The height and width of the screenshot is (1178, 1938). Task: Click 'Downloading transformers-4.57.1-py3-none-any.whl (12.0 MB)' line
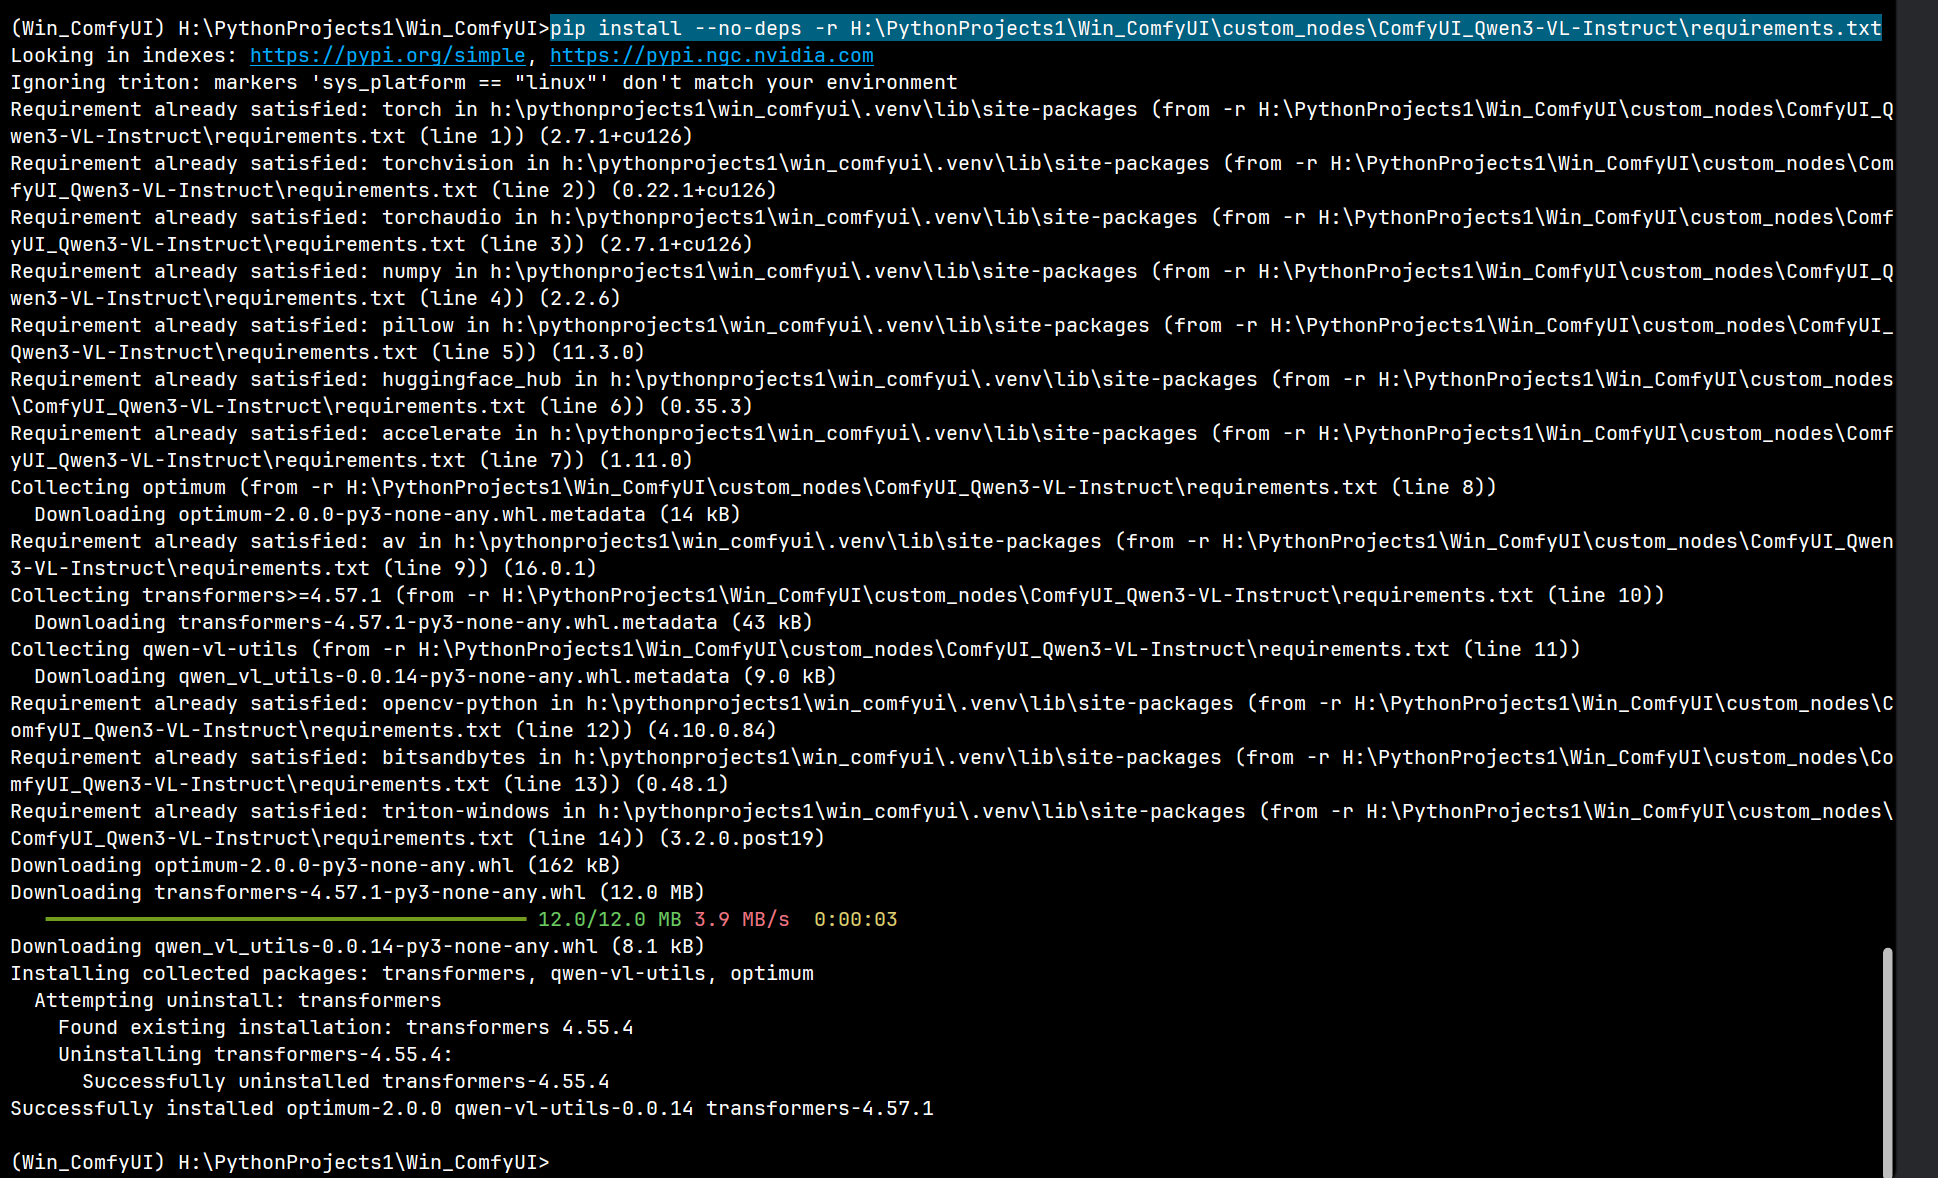pyautogui.click(x=358, y=893)
